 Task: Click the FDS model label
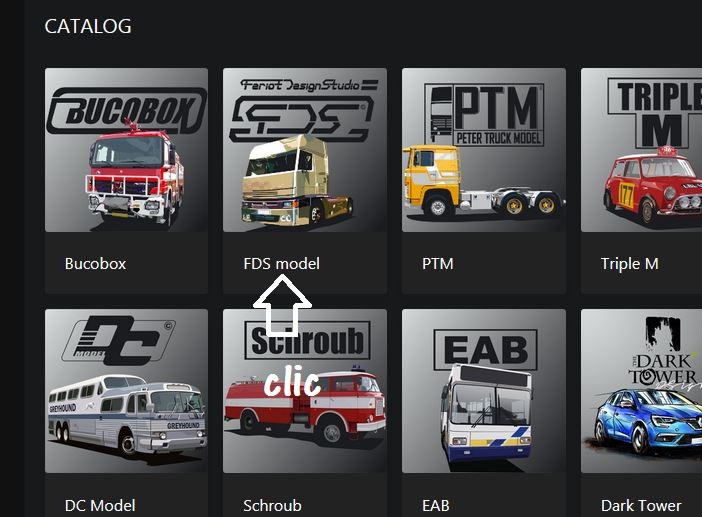click(x=282, y=264)
